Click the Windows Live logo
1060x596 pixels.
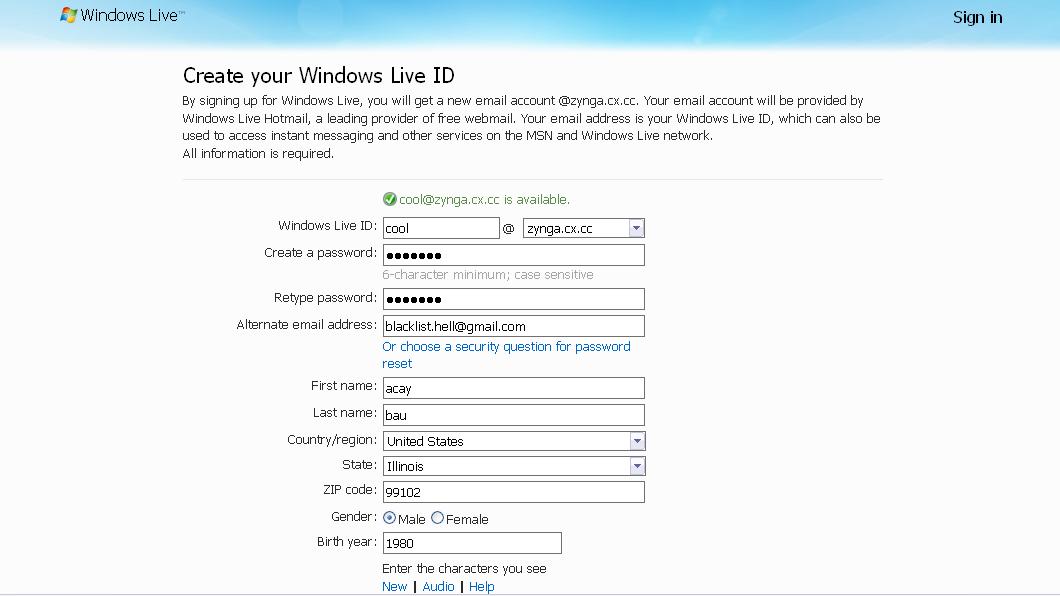(122, 16)
